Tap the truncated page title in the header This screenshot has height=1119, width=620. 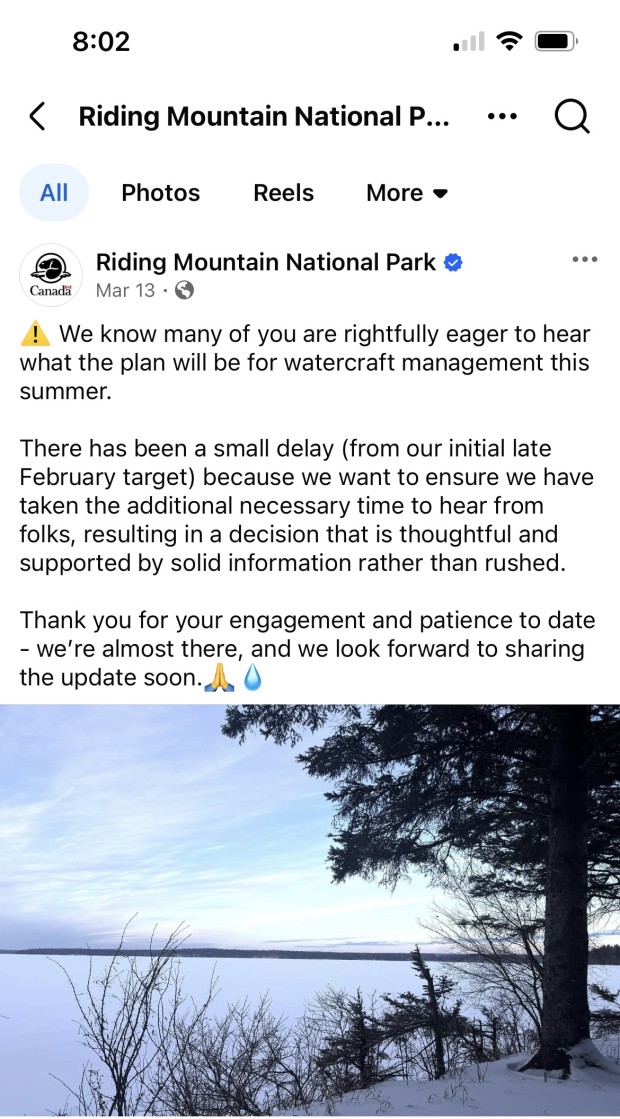(264, 117)
